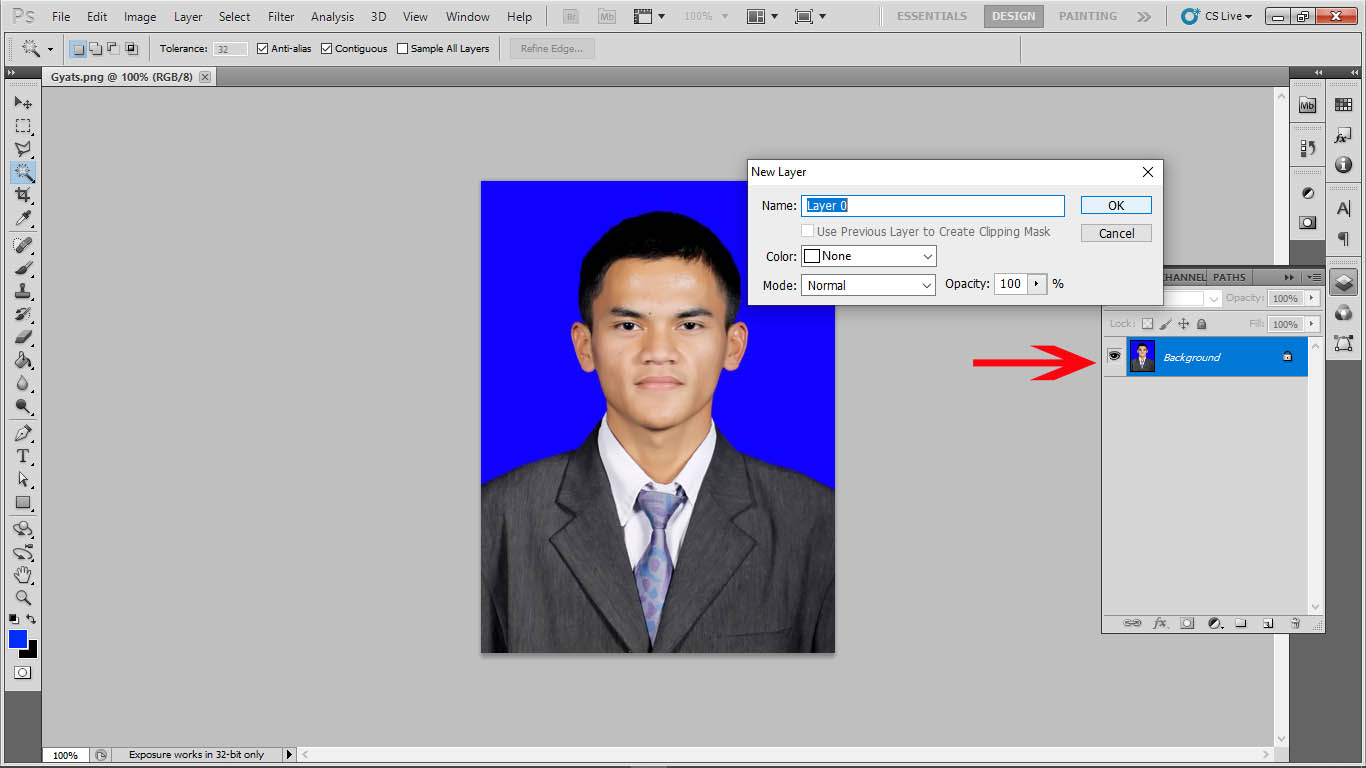
Task: Open the Layer menu
Action: coord(188,17)
